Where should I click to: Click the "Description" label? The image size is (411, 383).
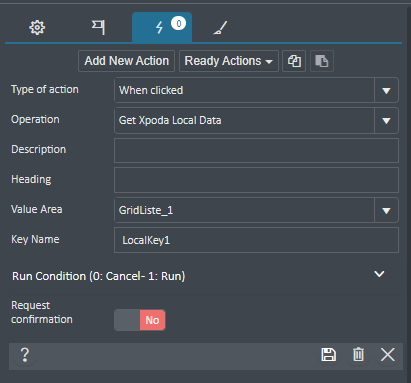pyautogui.click(x=39, y=149)
